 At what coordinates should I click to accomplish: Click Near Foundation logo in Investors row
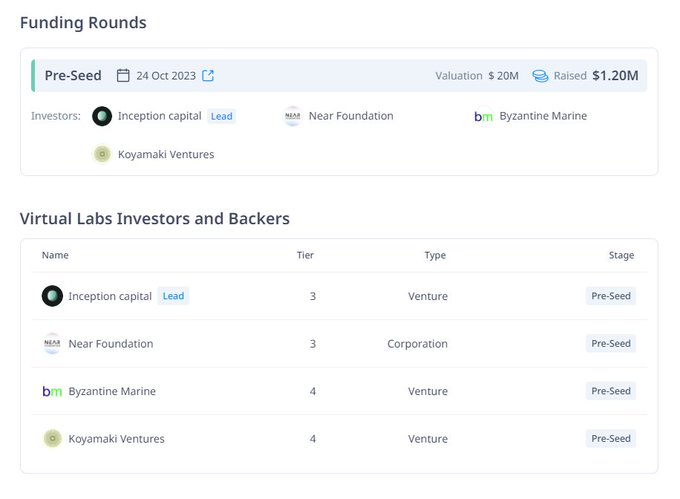point(293,116)
